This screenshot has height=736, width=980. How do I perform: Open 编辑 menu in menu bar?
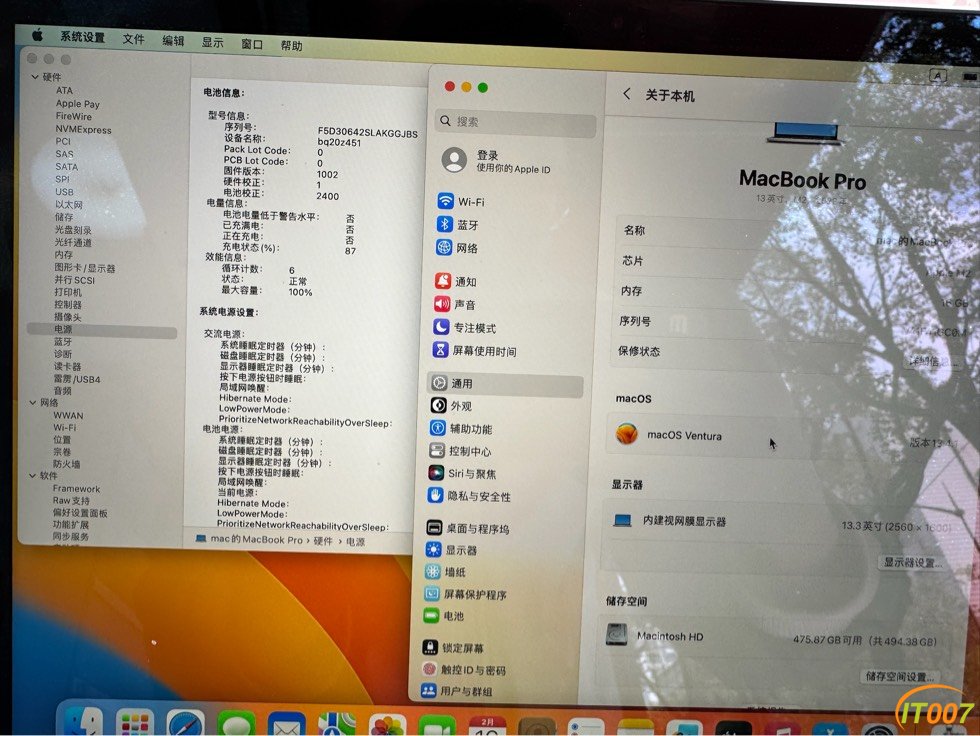click(173, 41)
